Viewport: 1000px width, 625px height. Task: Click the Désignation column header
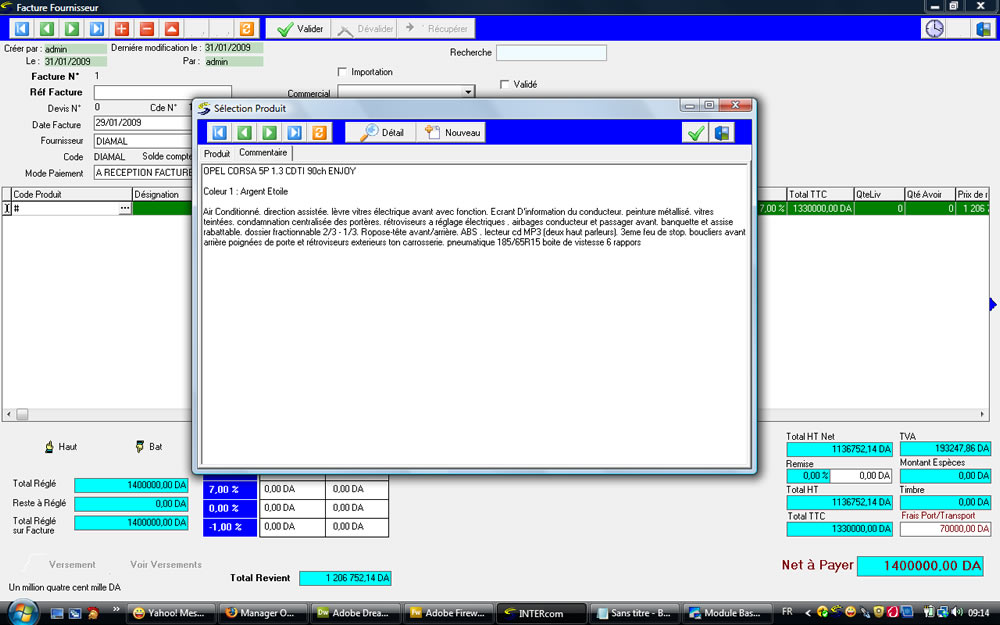click(x=162, y=194)
